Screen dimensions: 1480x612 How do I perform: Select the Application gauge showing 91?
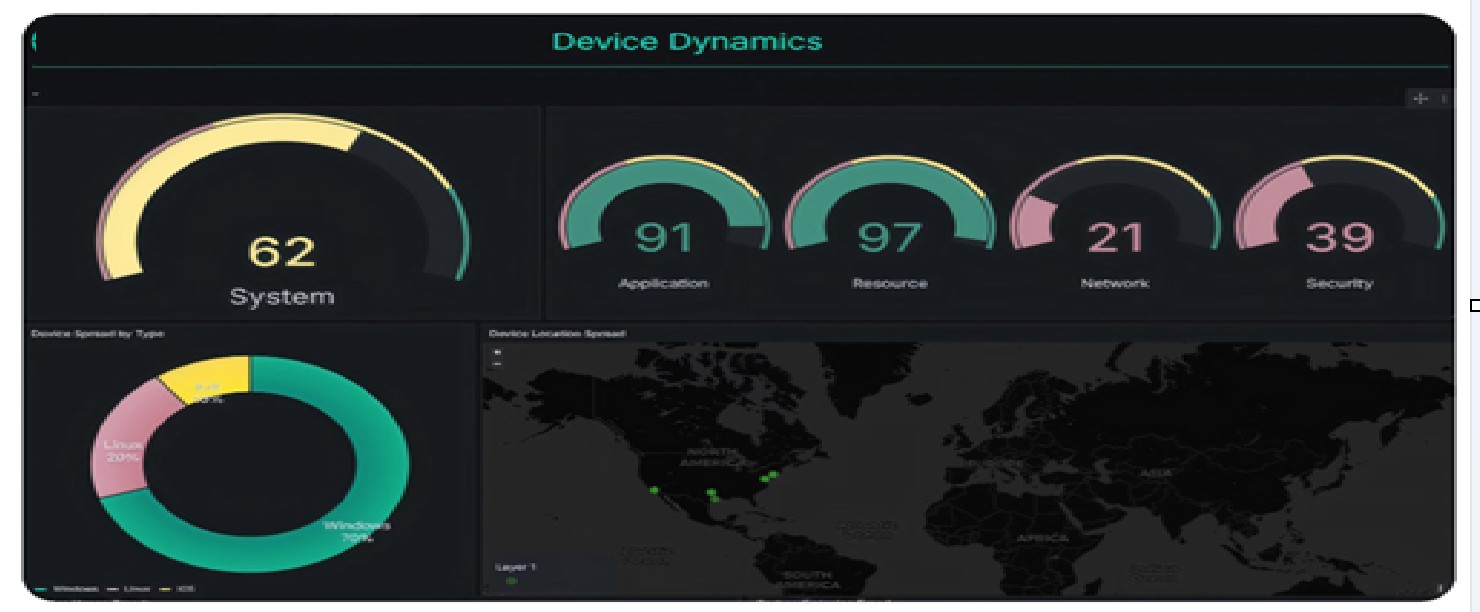point(664,205)
